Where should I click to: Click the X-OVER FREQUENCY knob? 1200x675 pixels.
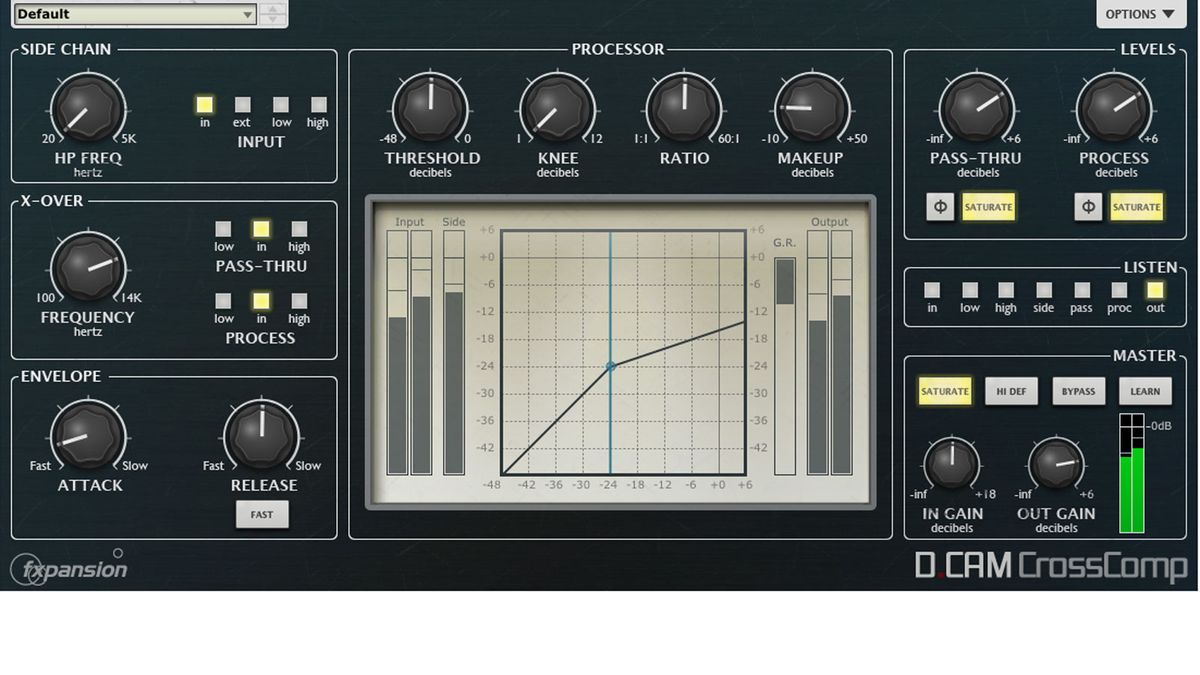pos(88,268)
